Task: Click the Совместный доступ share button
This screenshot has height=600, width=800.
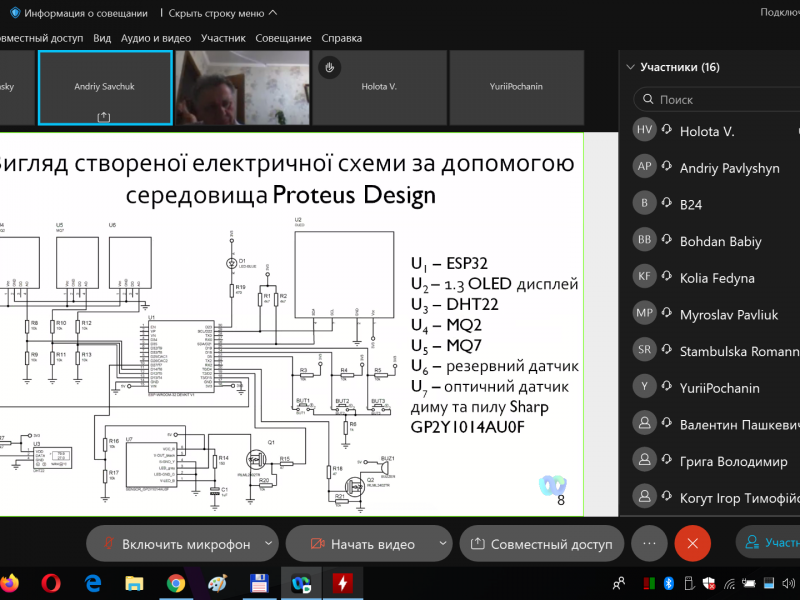Action: click(541, 544)
